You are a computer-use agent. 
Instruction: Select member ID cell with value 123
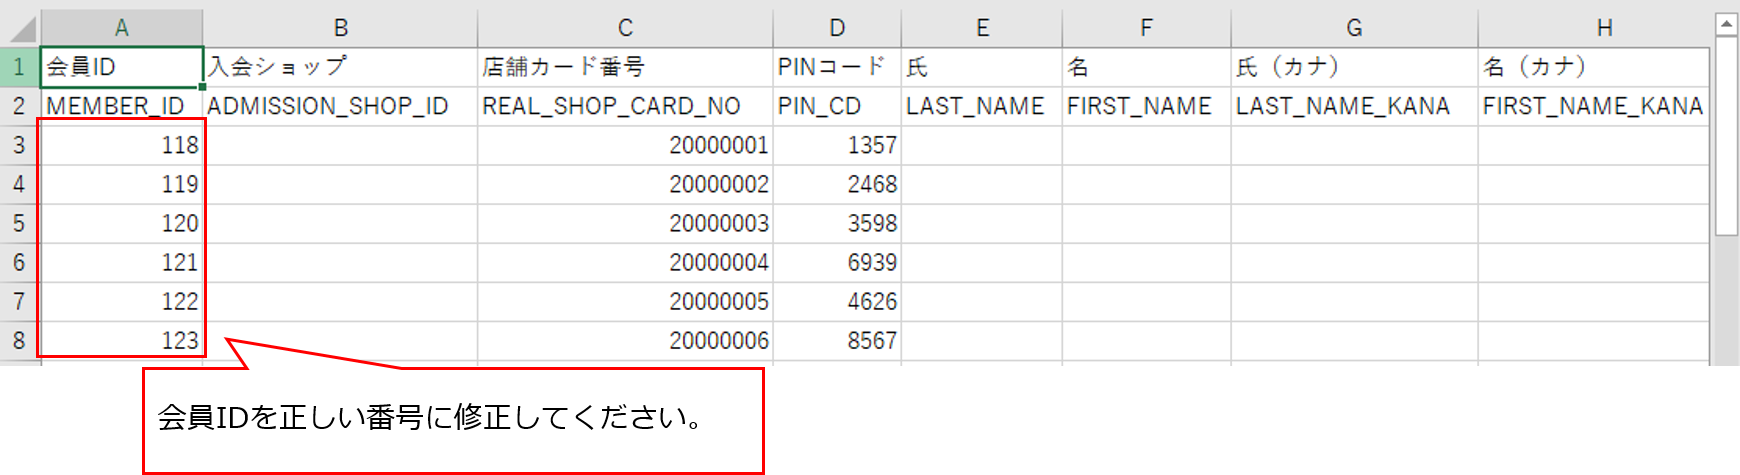tap(121, 340)
